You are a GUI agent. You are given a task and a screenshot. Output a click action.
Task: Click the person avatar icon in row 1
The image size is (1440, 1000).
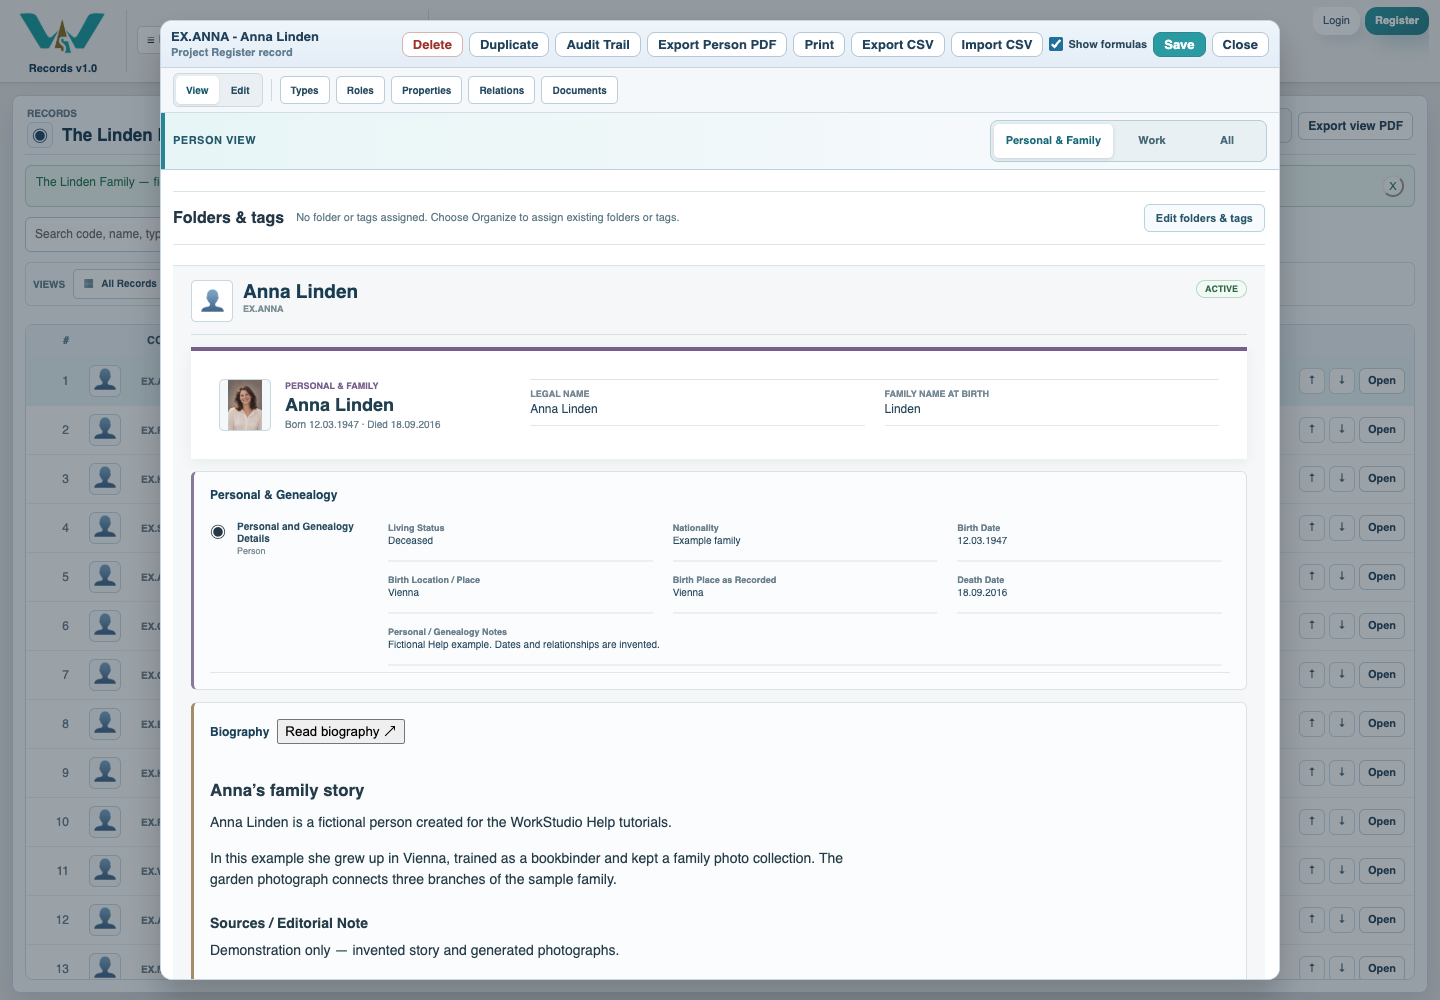105,381
